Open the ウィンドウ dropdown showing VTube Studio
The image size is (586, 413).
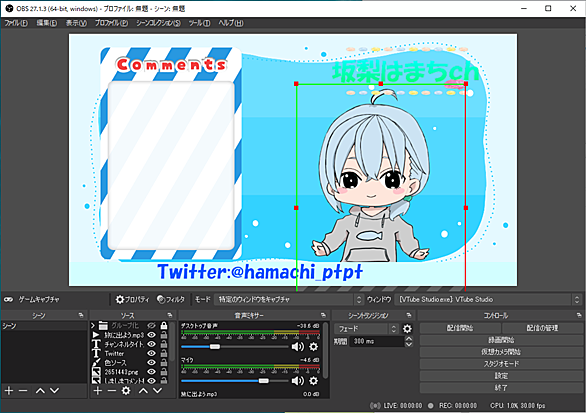tap(487, 299)
